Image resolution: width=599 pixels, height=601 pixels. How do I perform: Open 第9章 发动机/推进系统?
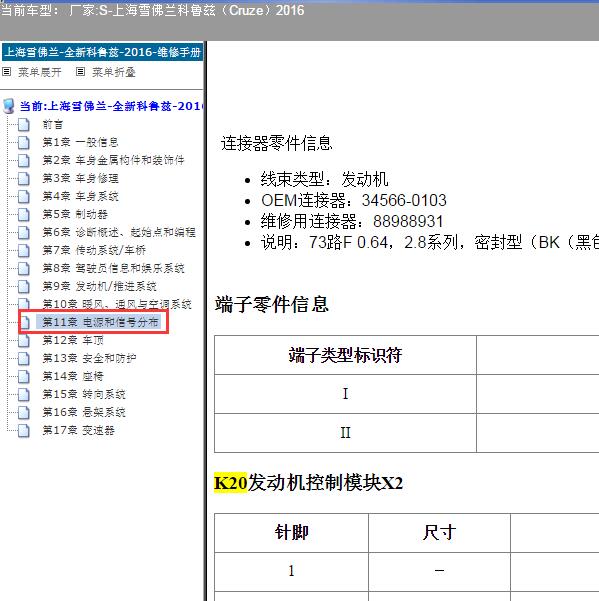[99, 286]
